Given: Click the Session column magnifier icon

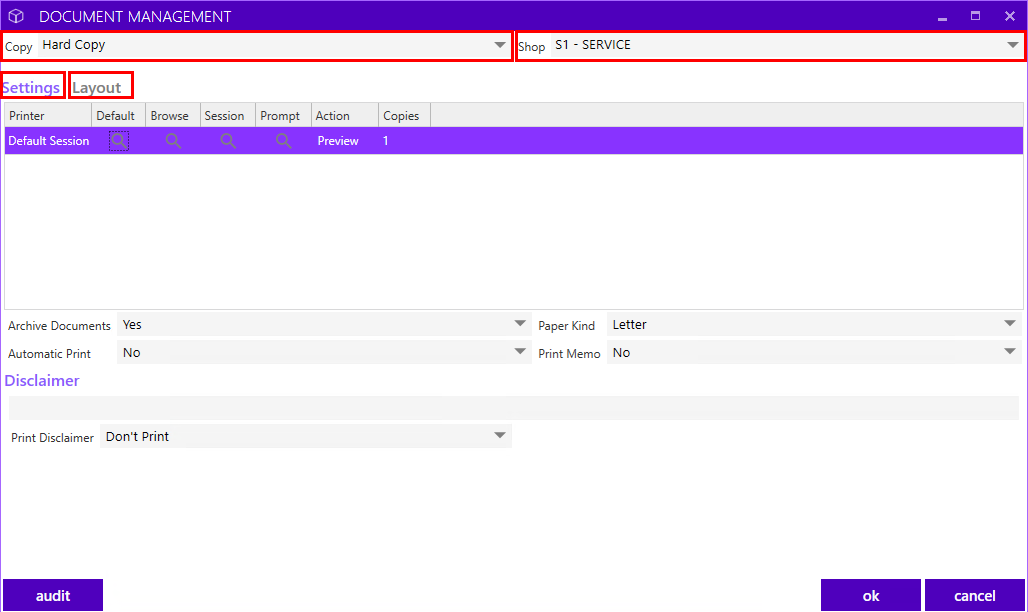Looking at the screenshot, I should tap(228, 140).
